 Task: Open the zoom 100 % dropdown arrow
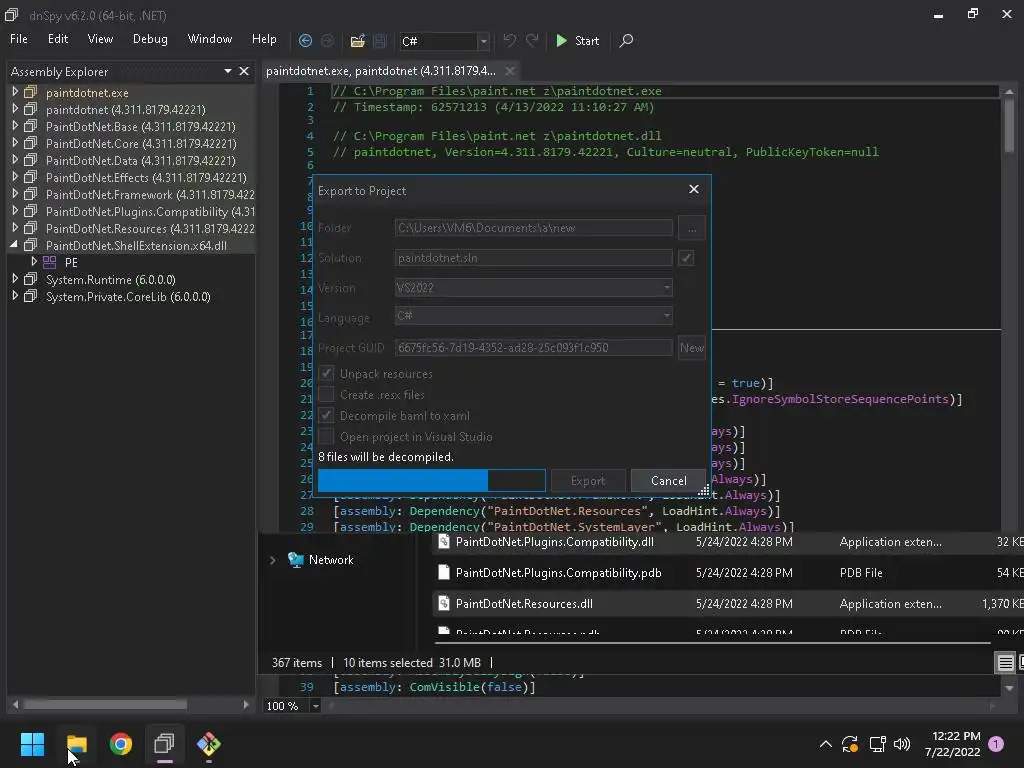point(315,706)
